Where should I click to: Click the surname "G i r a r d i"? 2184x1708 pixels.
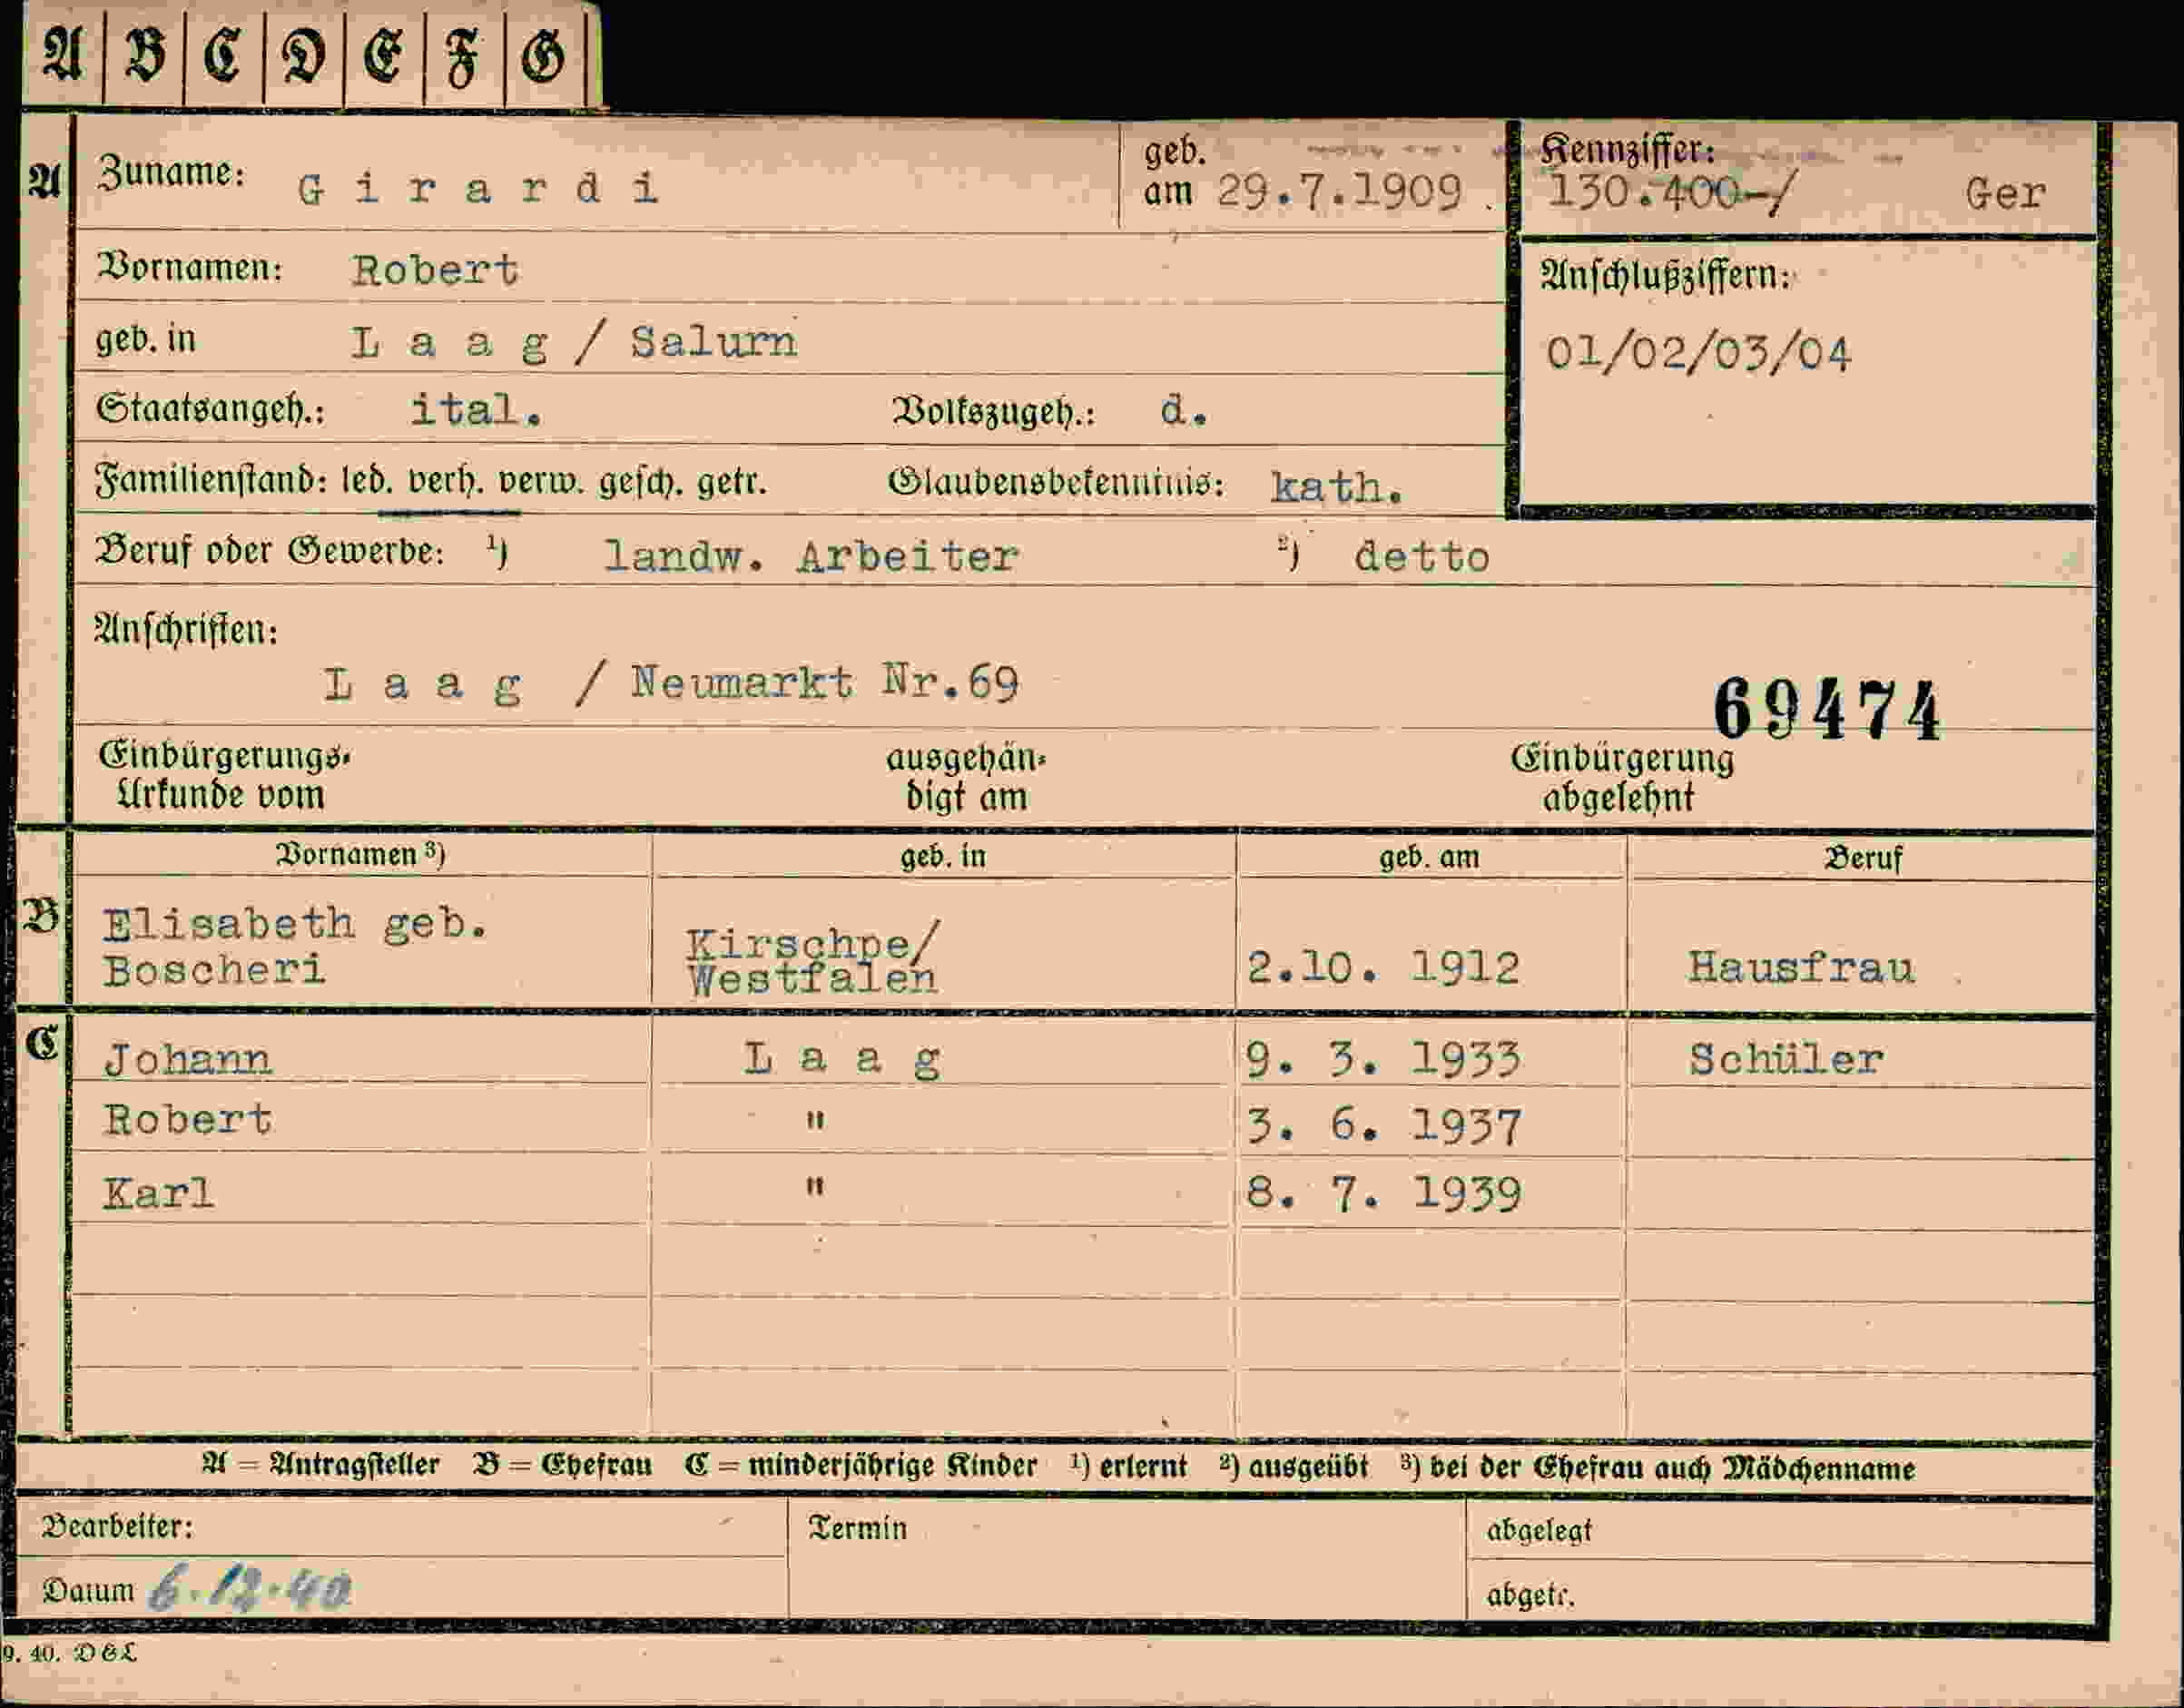(x=478, y=189)
